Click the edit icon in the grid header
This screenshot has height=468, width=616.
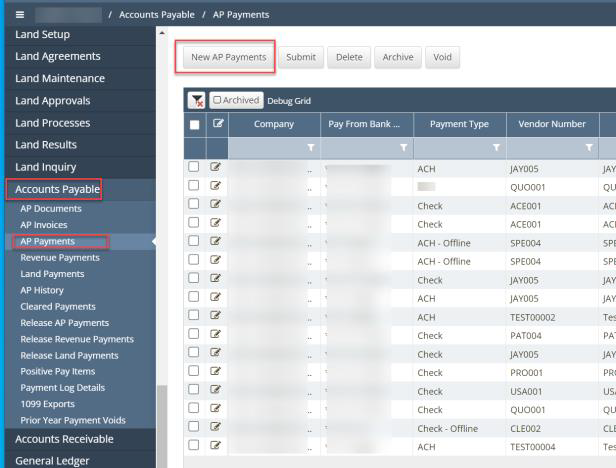point(215,124)
